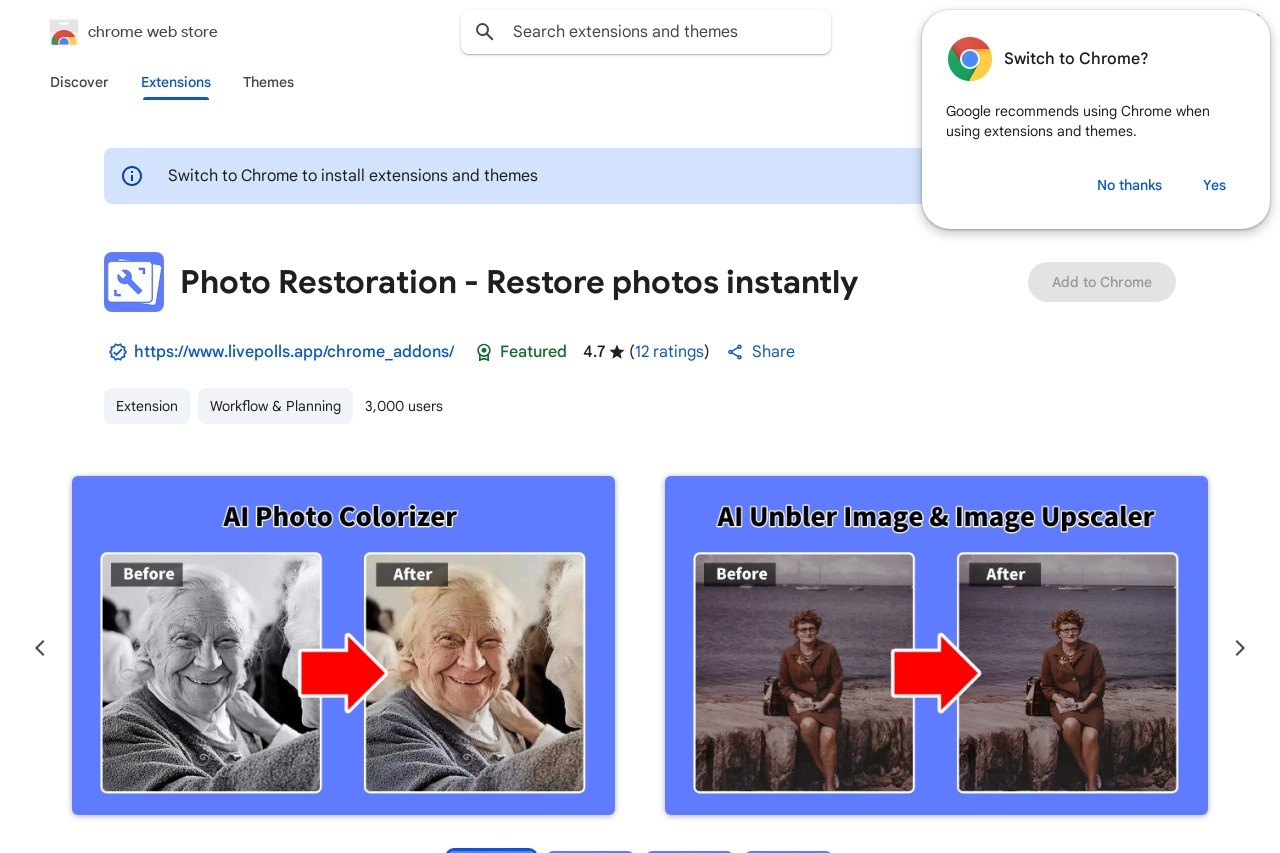Click the Chrome Web Store logo icon

coord(63,32)
